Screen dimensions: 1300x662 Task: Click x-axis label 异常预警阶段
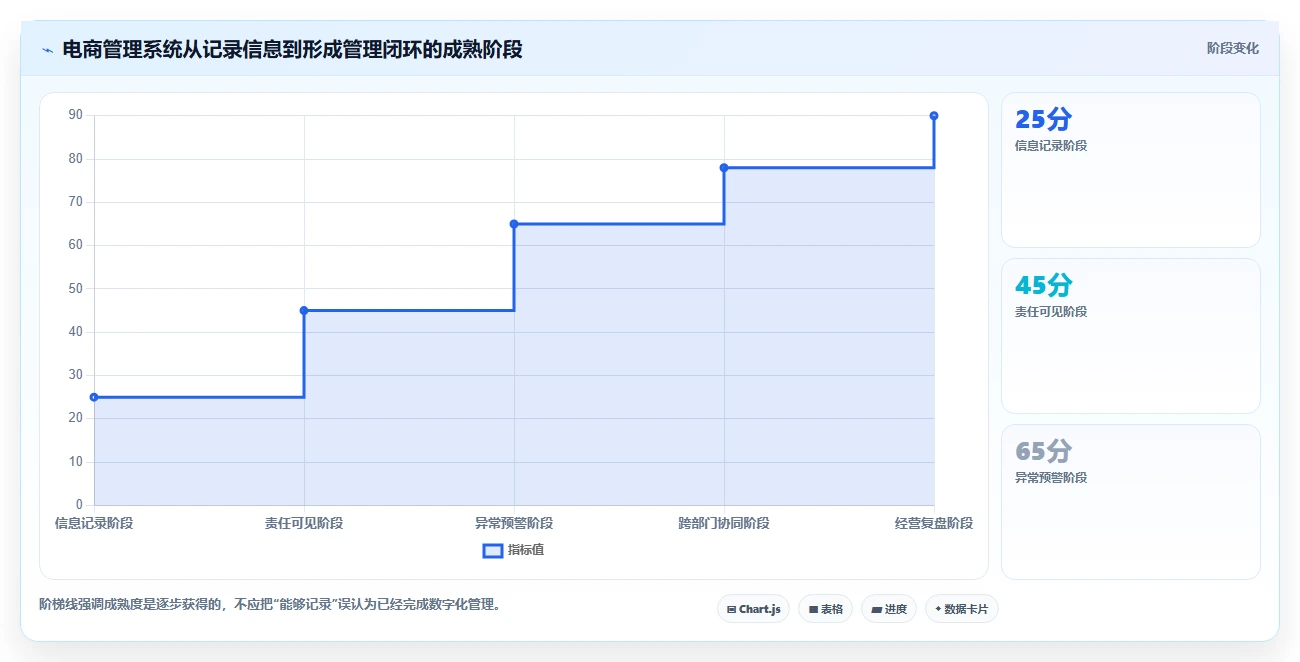click(514, 523)
